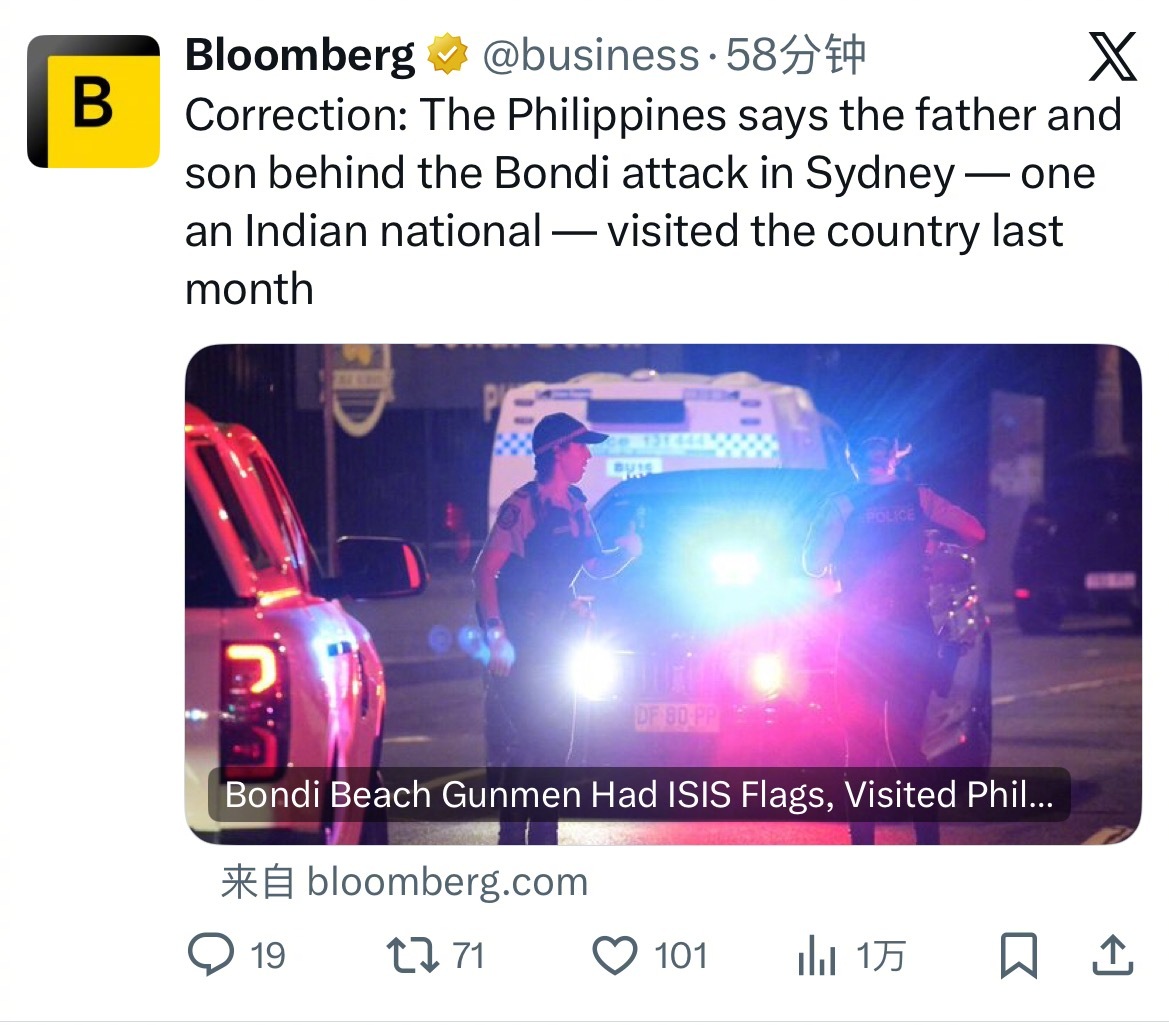Open the 来自 bloomberg.com source link
The width and height of the screenshot is (1169, 1025).
404,882
